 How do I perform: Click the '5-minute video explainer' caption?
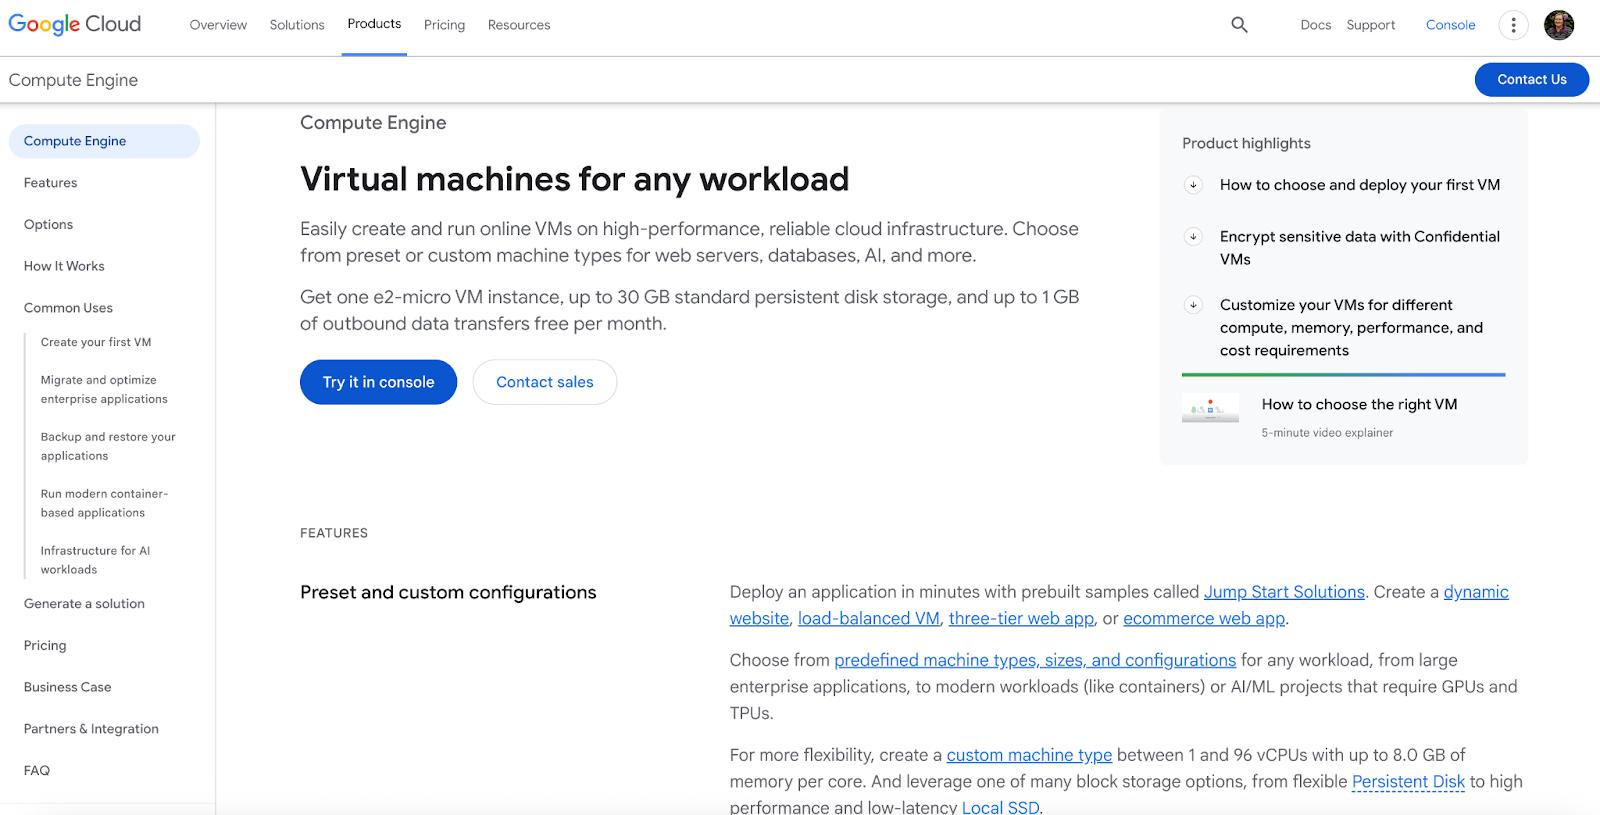(1327, 433)
